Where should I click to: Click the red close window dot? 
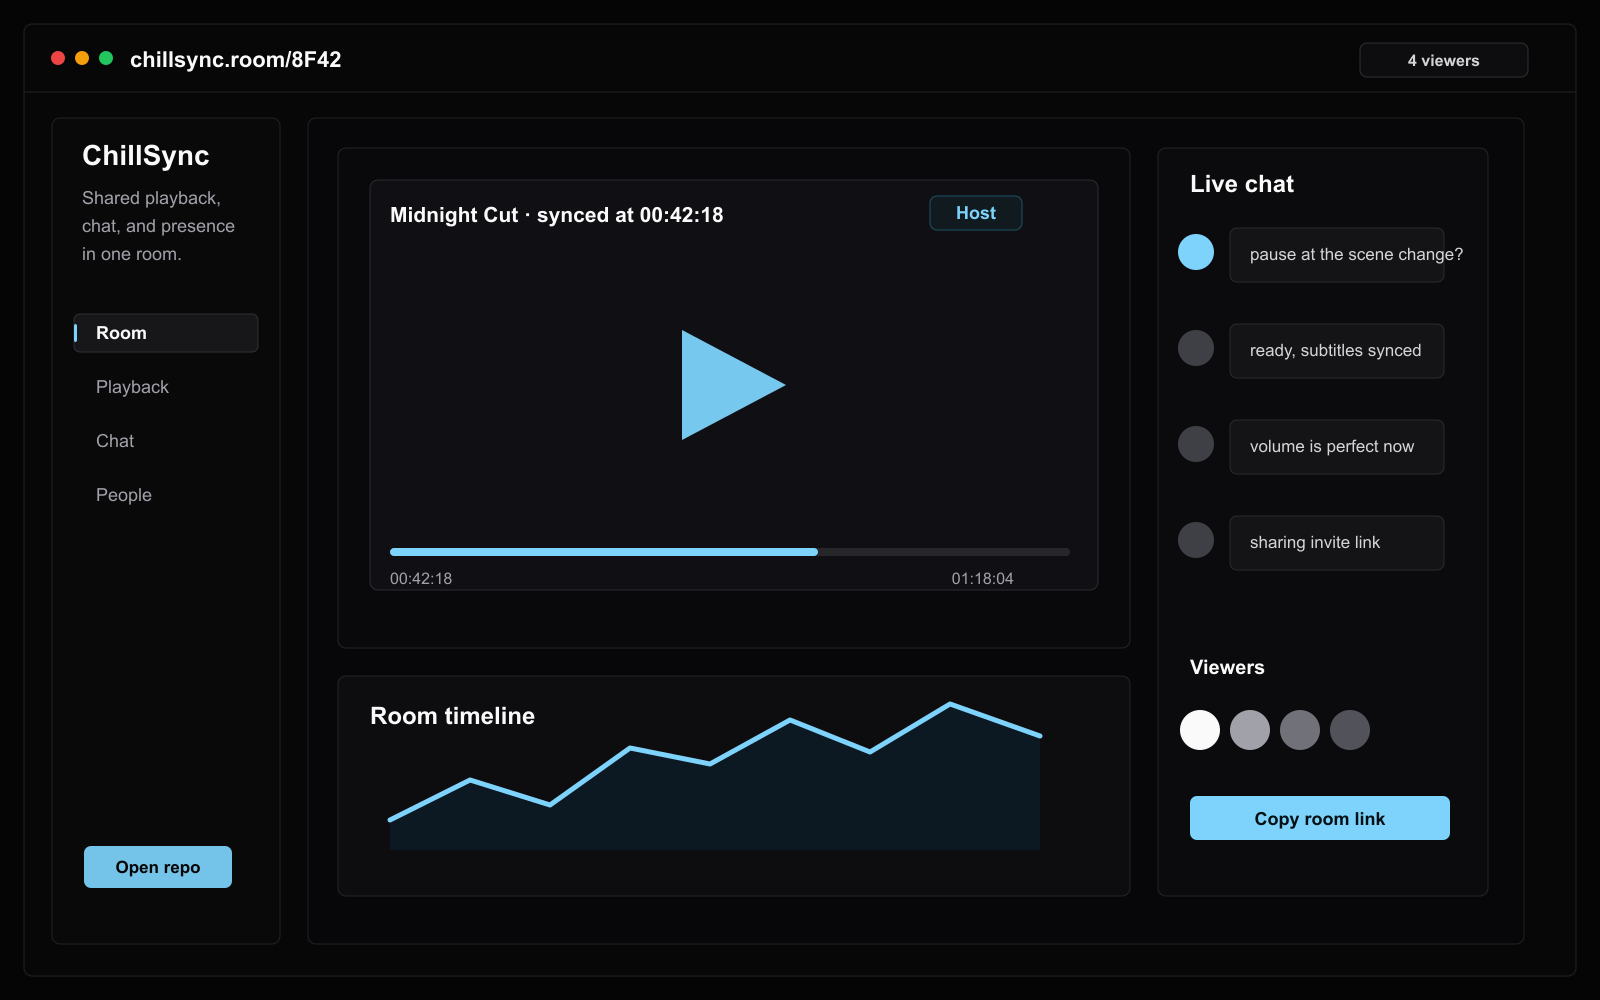pos(58,58)
